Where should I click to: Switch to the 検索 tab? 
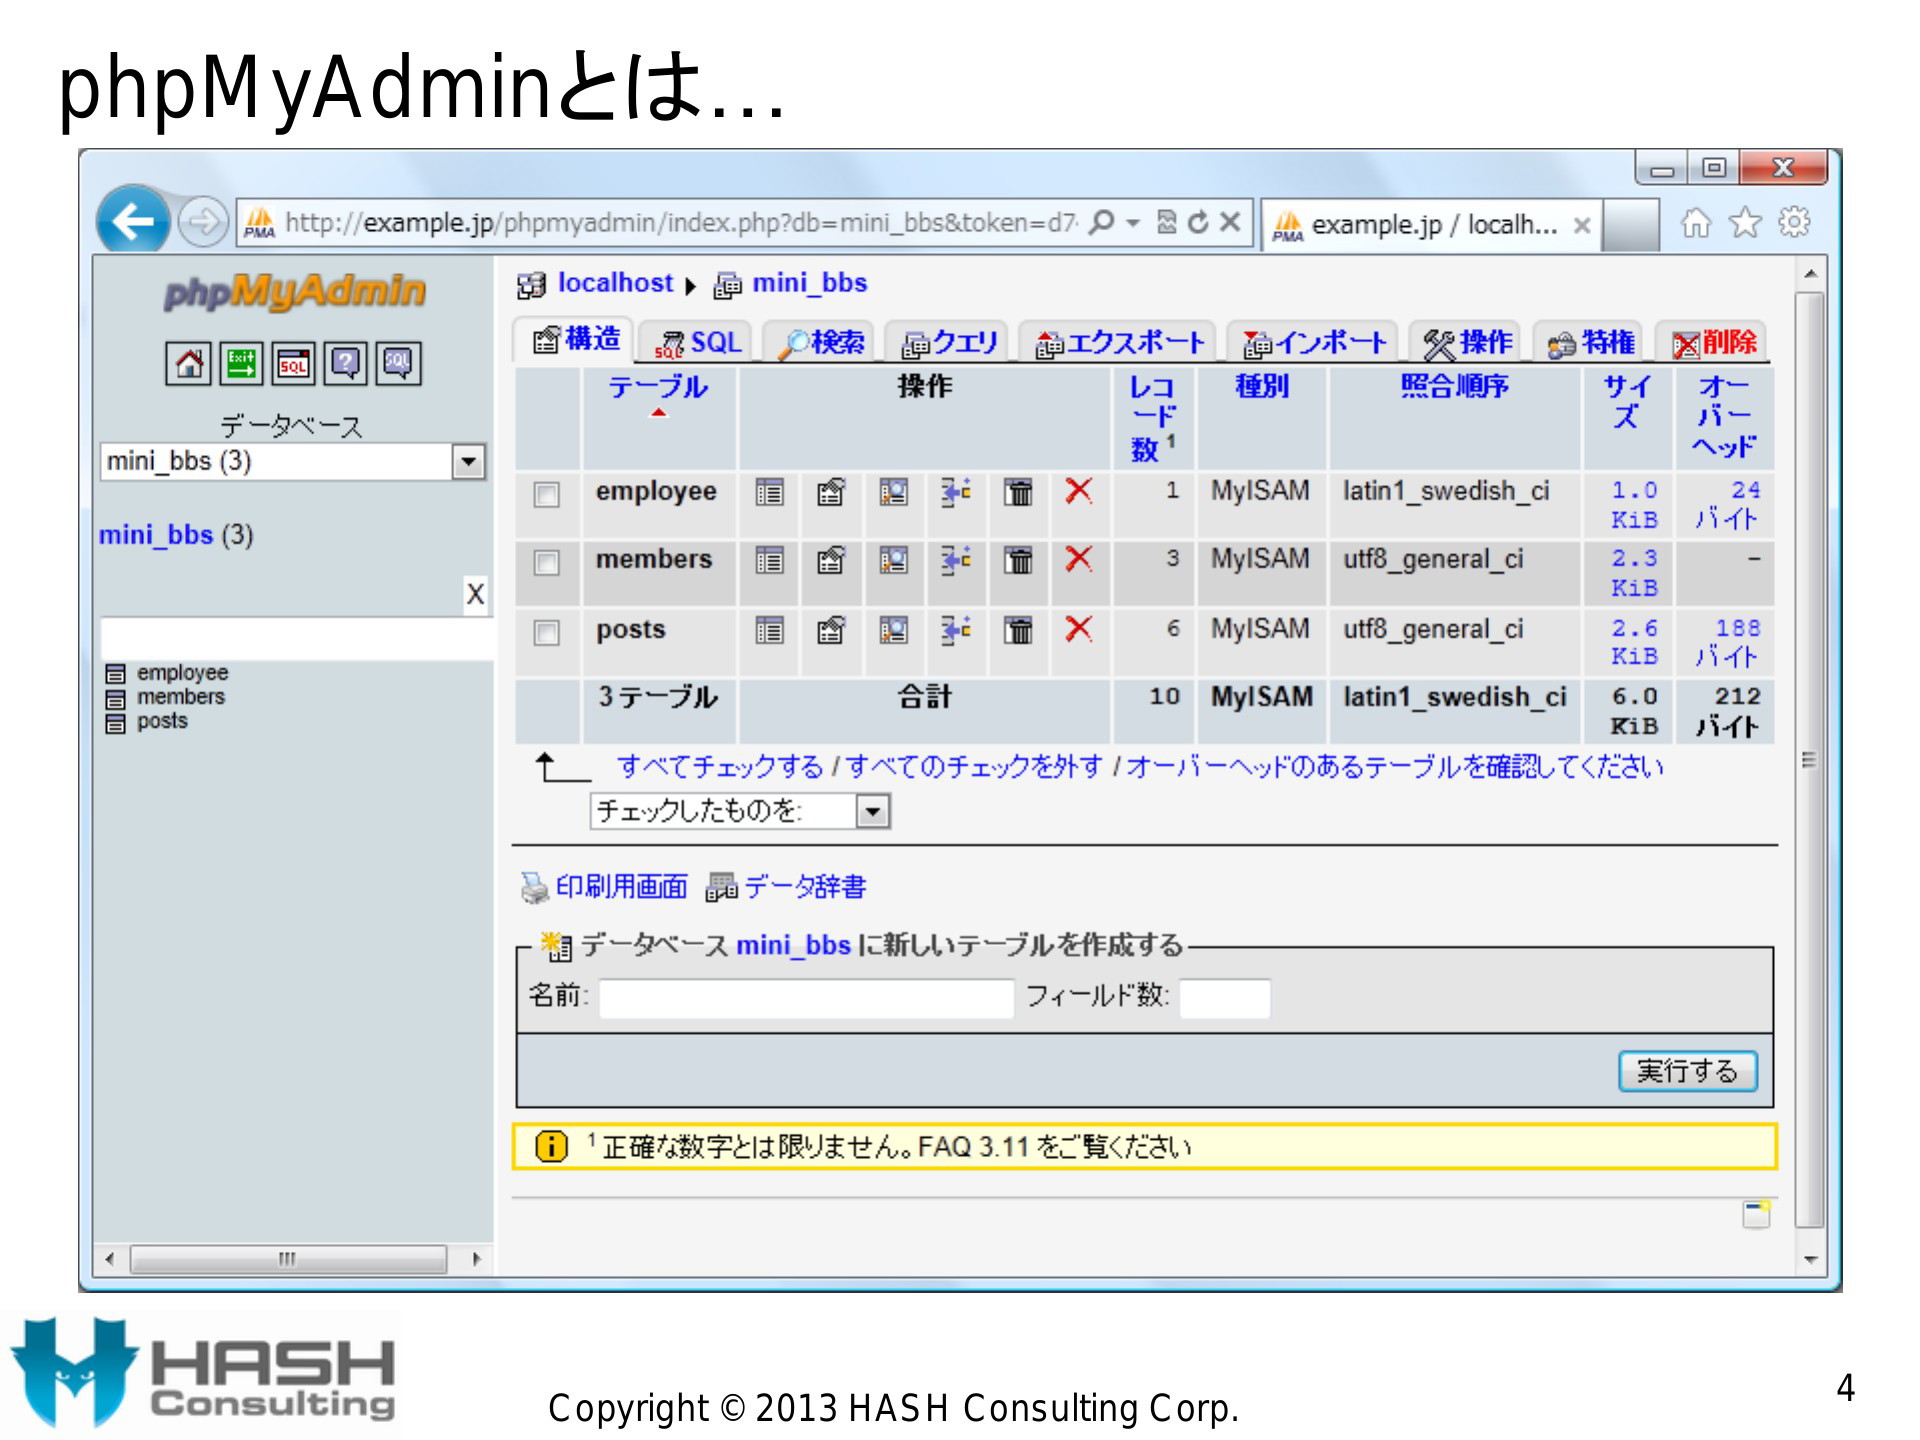point(820,343)
